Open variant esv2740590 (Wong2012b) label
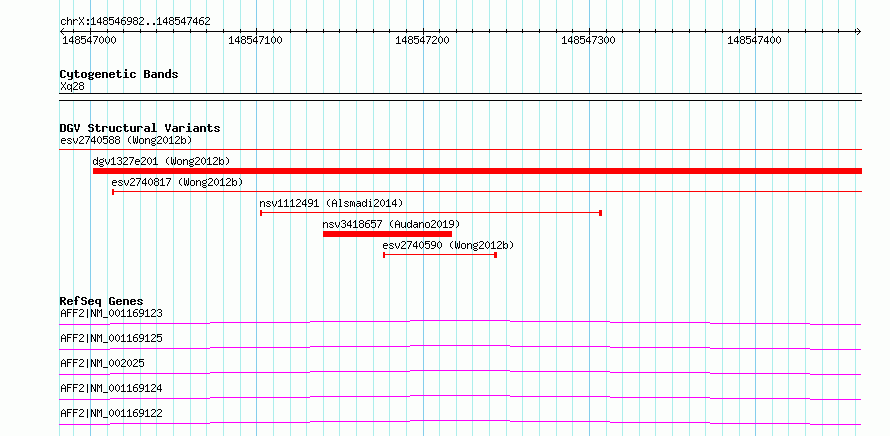890x436 pixels. click(448, 245)
